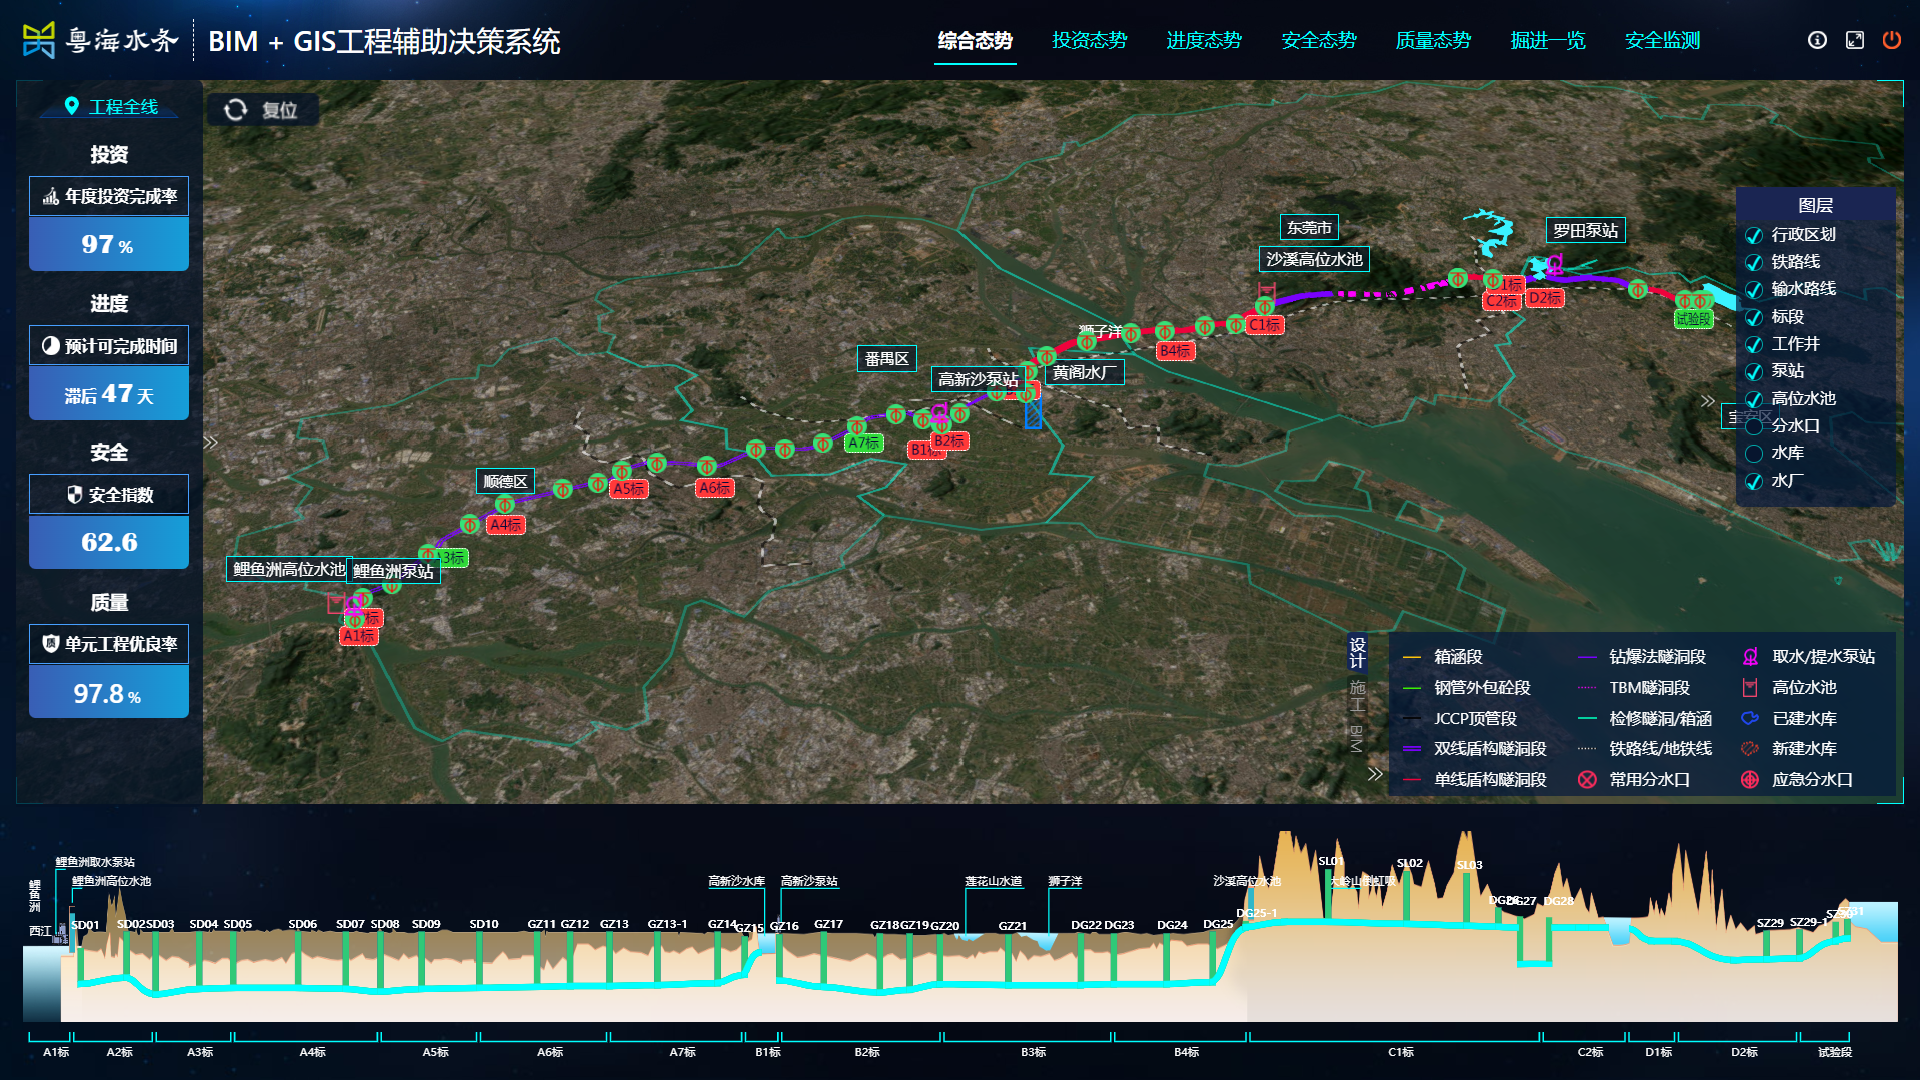Click the 粤海水务 logo
This screenshot has height=1080, width=1920.
click(100, 40)
